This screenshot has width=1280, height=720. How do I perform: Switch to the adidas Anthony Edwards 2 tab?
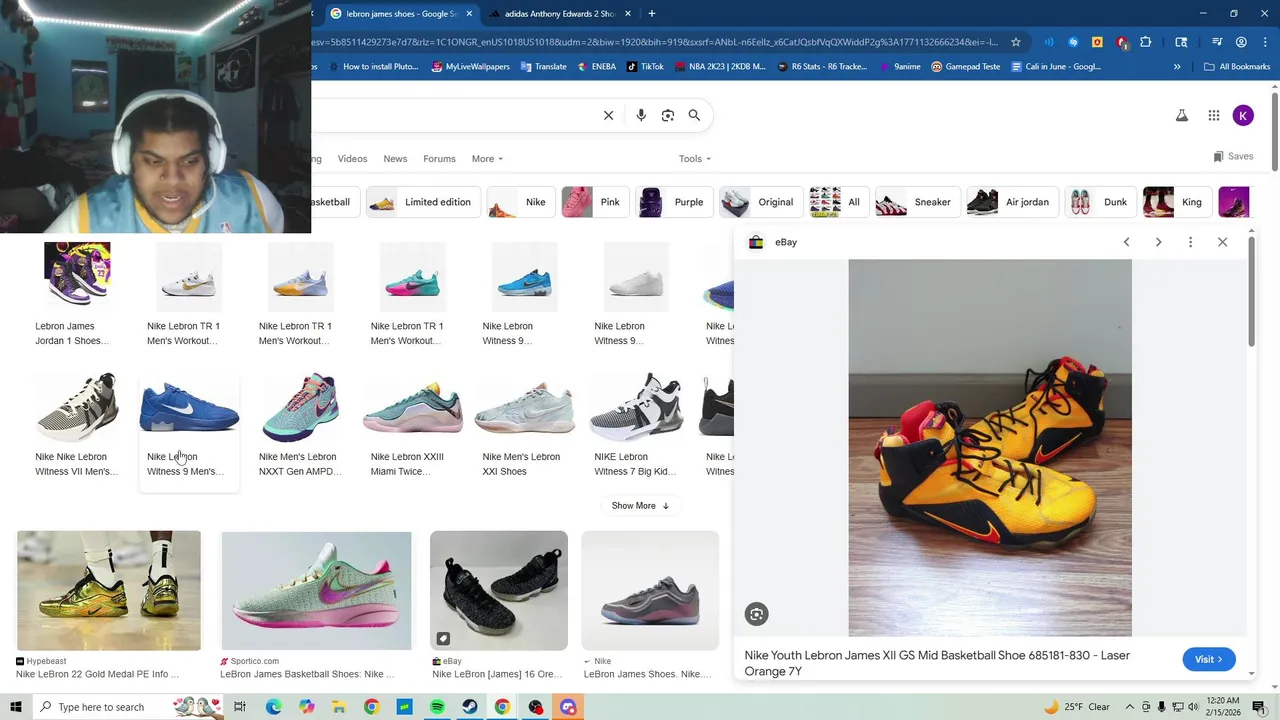click(x=560, y=14)
